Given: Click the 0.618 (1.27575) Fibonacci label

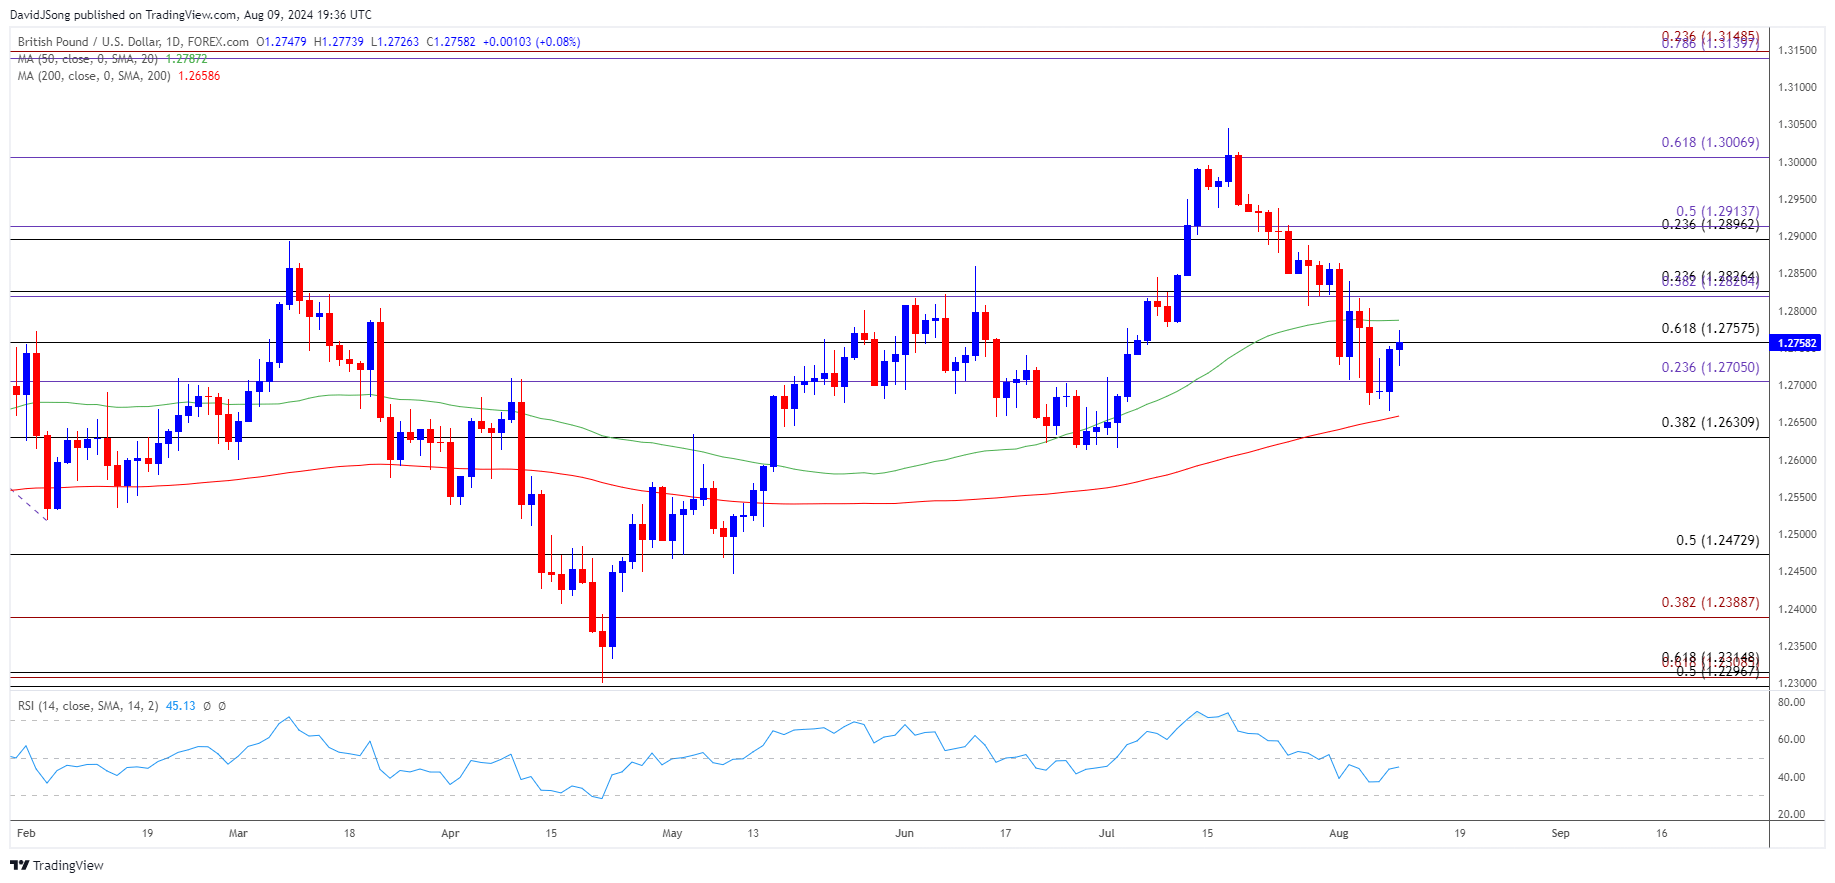Looking at the screenshot, I should point(1710,328).
